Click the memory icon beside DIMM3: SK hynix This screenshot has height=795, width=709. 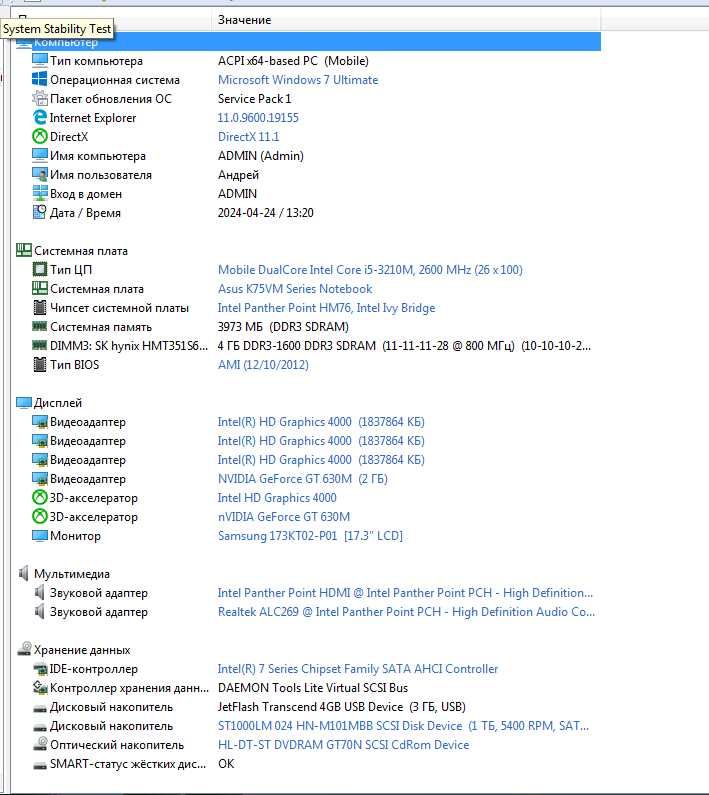[40, 345]
